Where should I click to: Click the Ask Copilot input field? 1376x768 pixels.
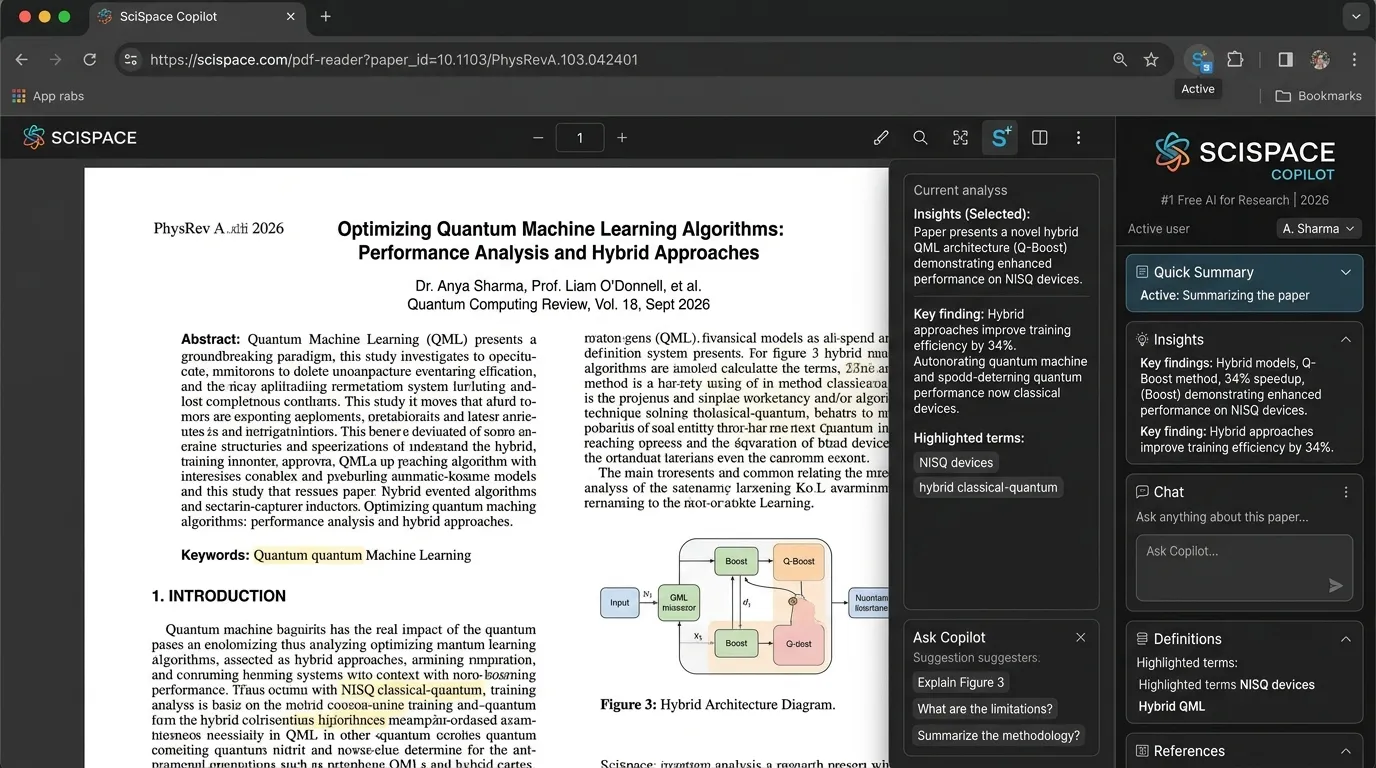[x=1244, y=568]
